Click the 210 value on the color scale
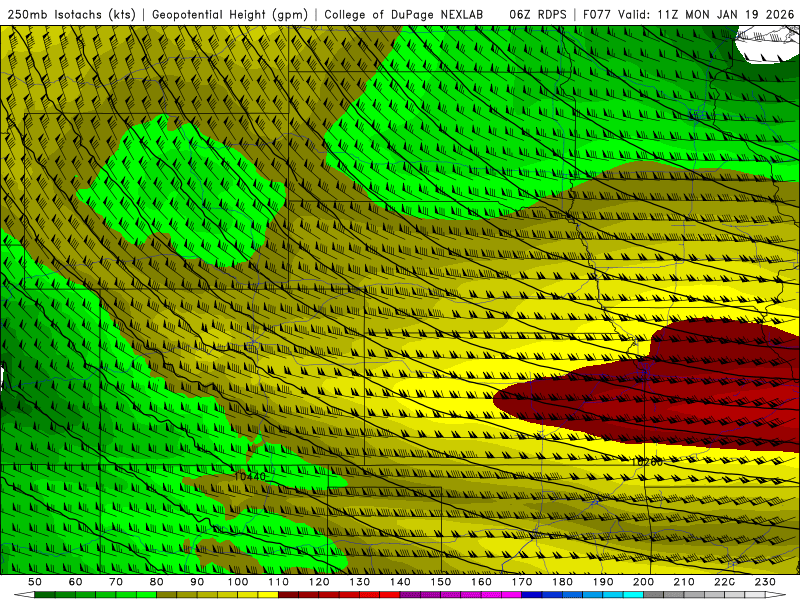The height and width of the screenshot is (600, 800). [684, 582]
